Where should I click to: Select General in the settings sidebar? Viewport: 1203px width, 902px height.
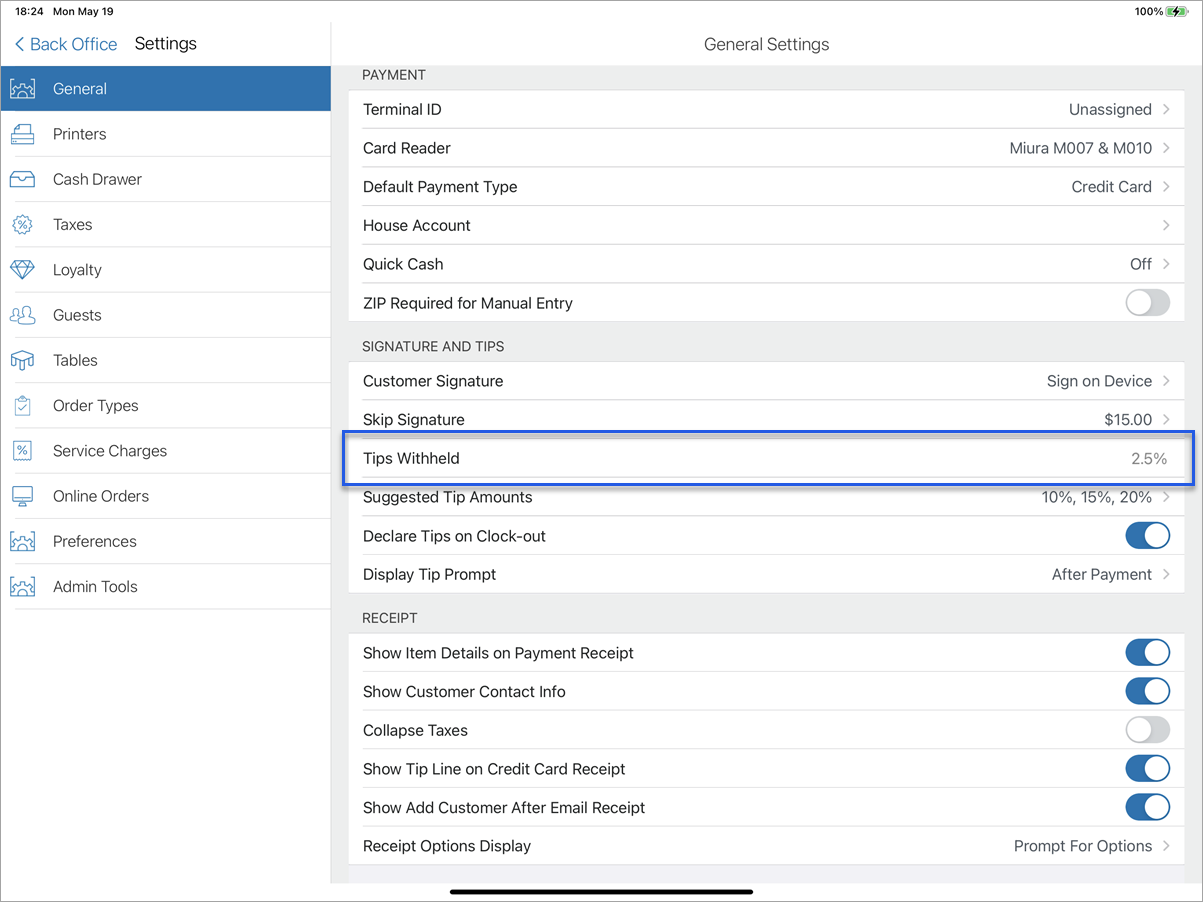pos(166,89)
